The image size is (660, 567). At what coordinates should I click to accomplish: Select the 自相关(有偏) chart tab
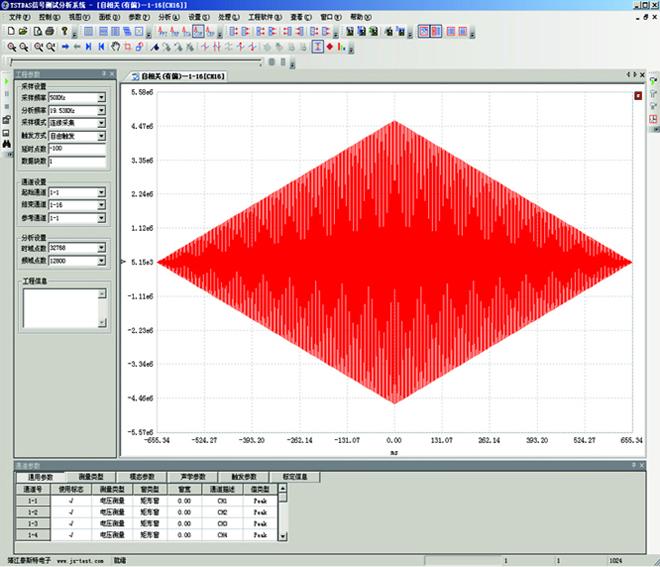(x=179, y=76)
